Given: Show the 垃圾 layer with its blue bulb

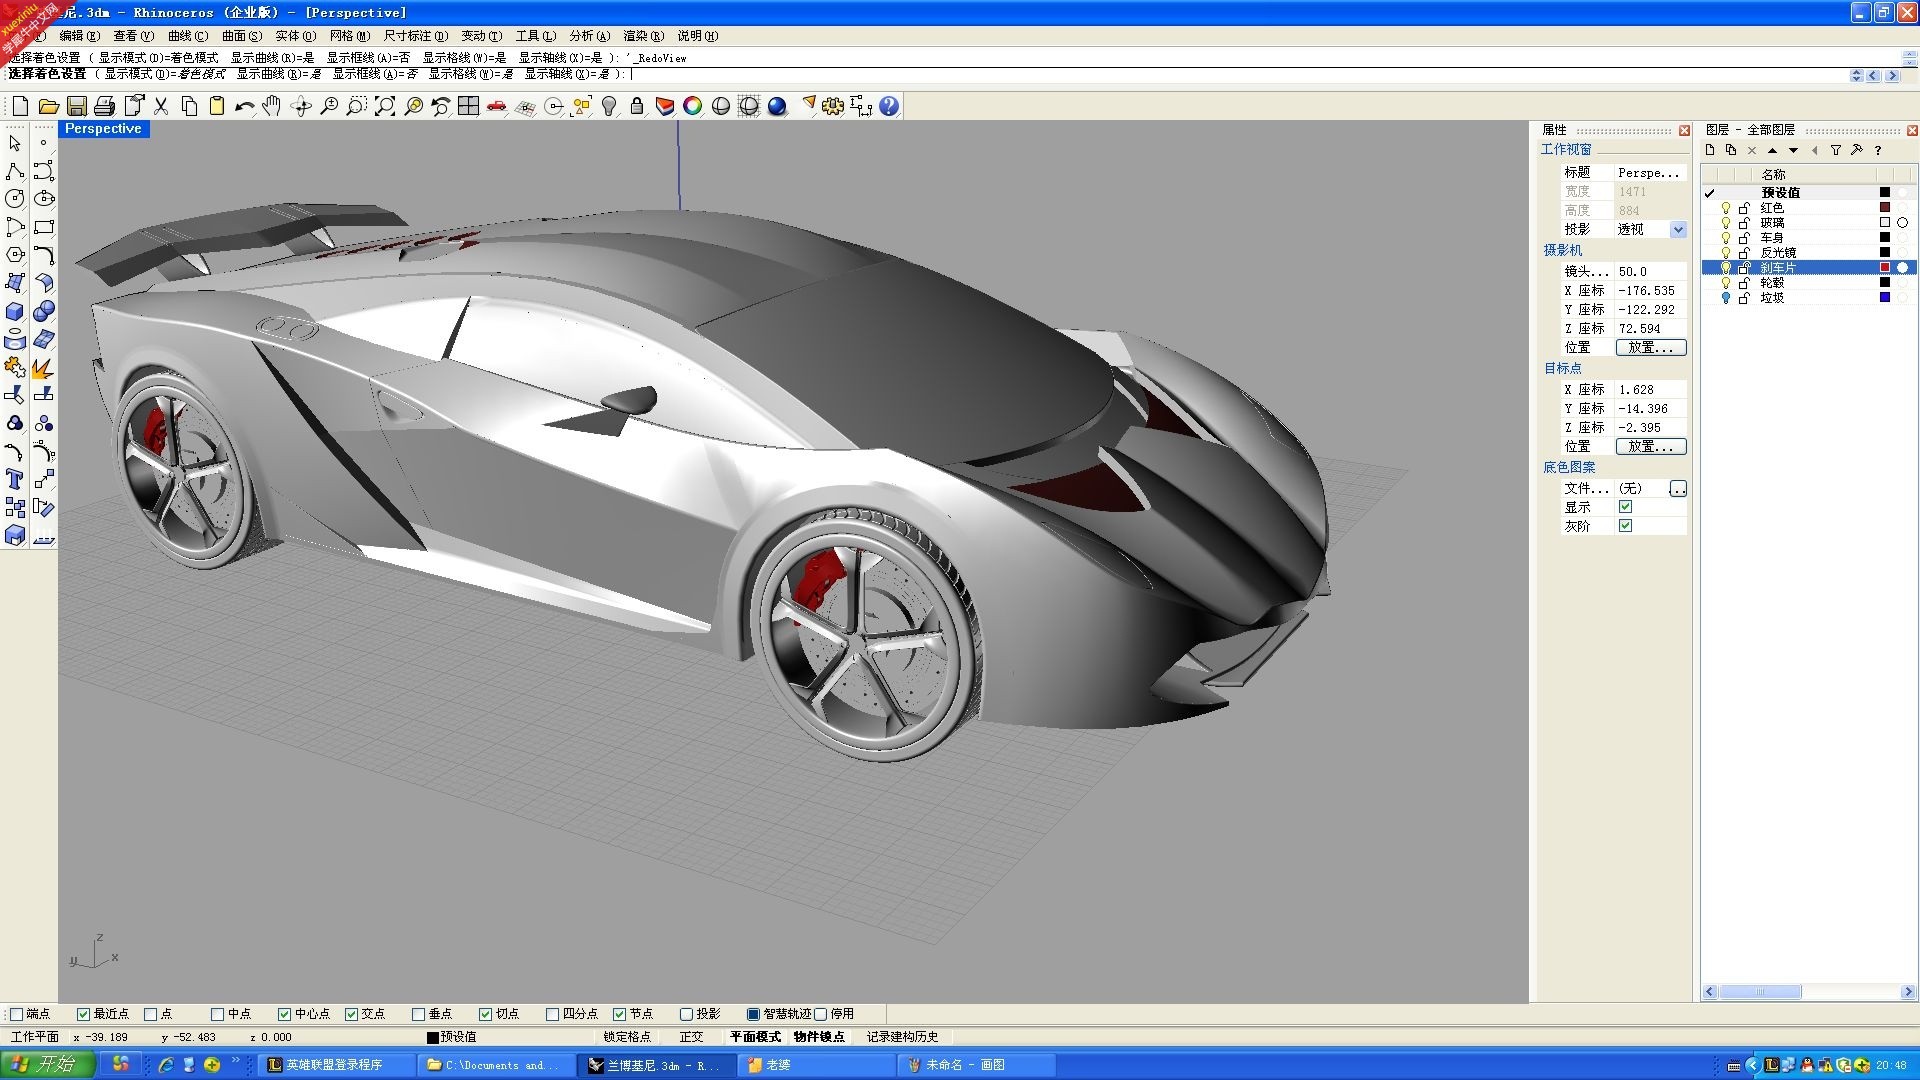Looking at the screenshot, I should coord(1725,298).
